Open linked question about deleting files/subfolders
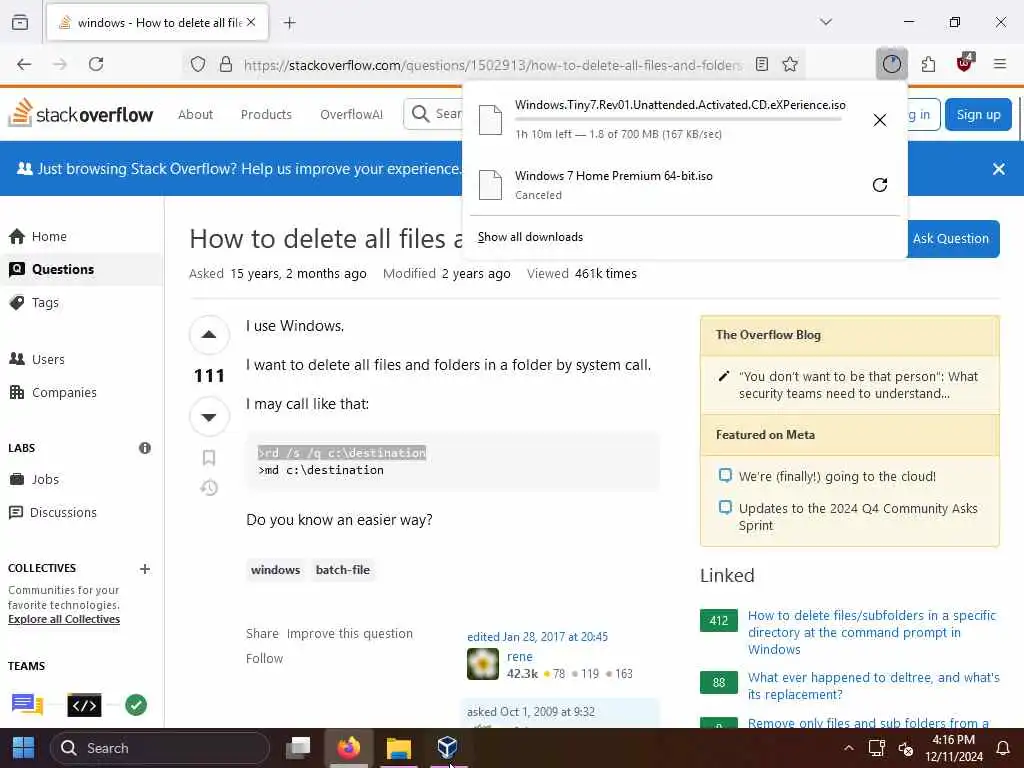 click(872, 632)
